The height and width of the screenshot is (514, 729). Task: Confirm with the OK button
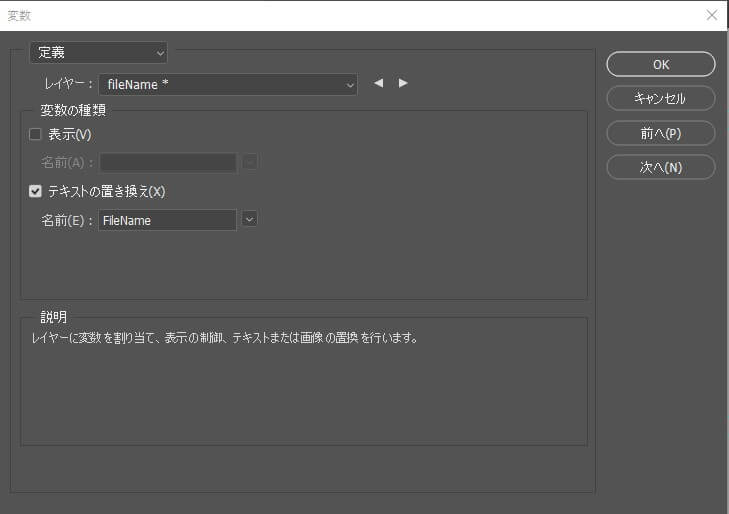pos(661,64)
